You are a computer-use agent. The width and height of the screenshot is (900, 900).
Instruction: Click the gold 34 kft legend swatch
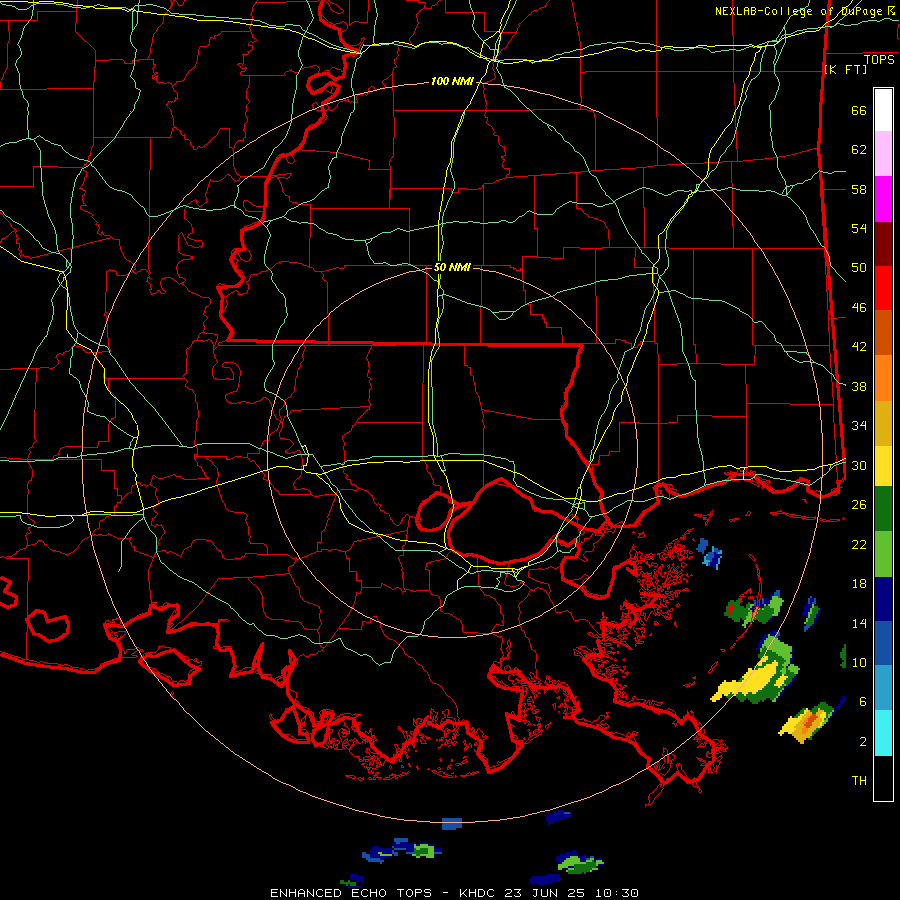tap(883, 423)
